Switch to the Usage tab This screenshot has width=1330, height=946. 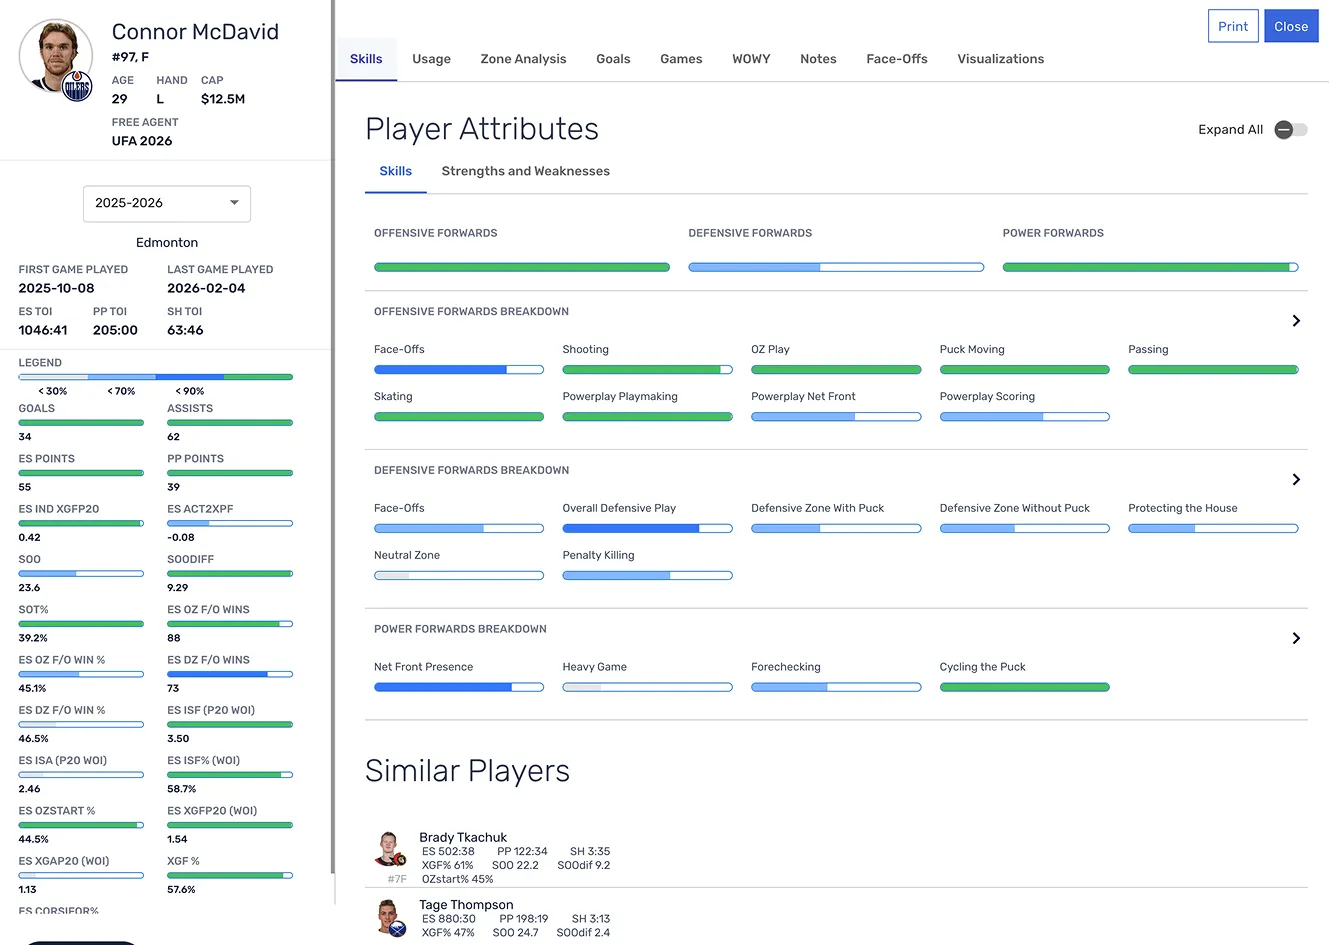click(x=431, y=59)
